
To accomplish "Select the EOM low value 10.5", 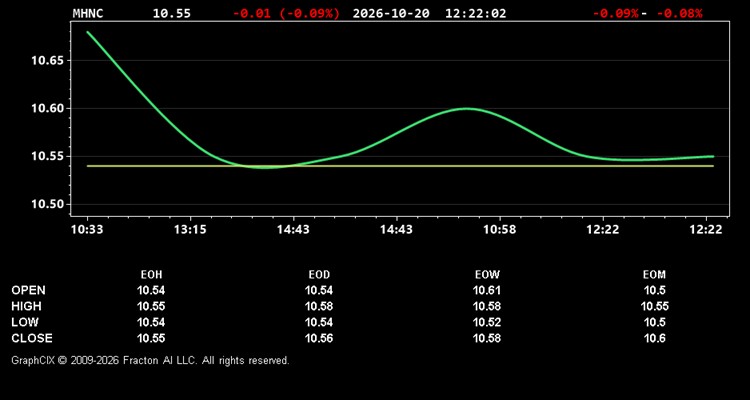I will pyautogui.click(x=654, y=322).
